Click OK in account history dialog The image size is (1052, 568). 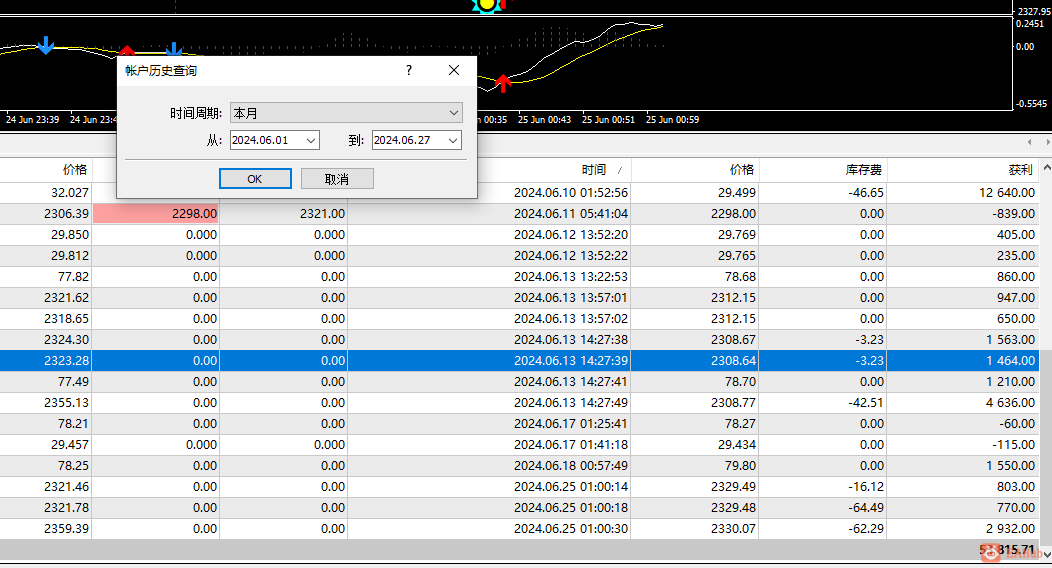coord(255,179)
